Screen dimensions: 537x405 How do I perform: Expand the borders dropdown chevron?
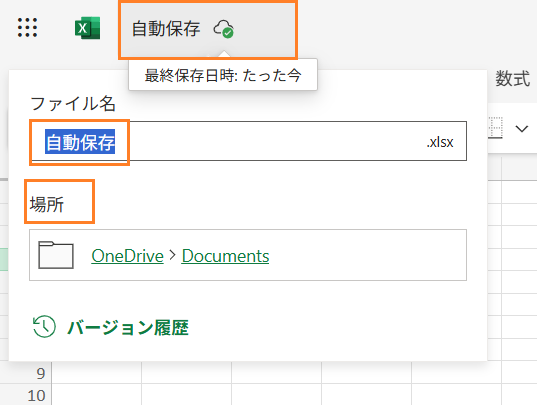[x=522, y=129]
